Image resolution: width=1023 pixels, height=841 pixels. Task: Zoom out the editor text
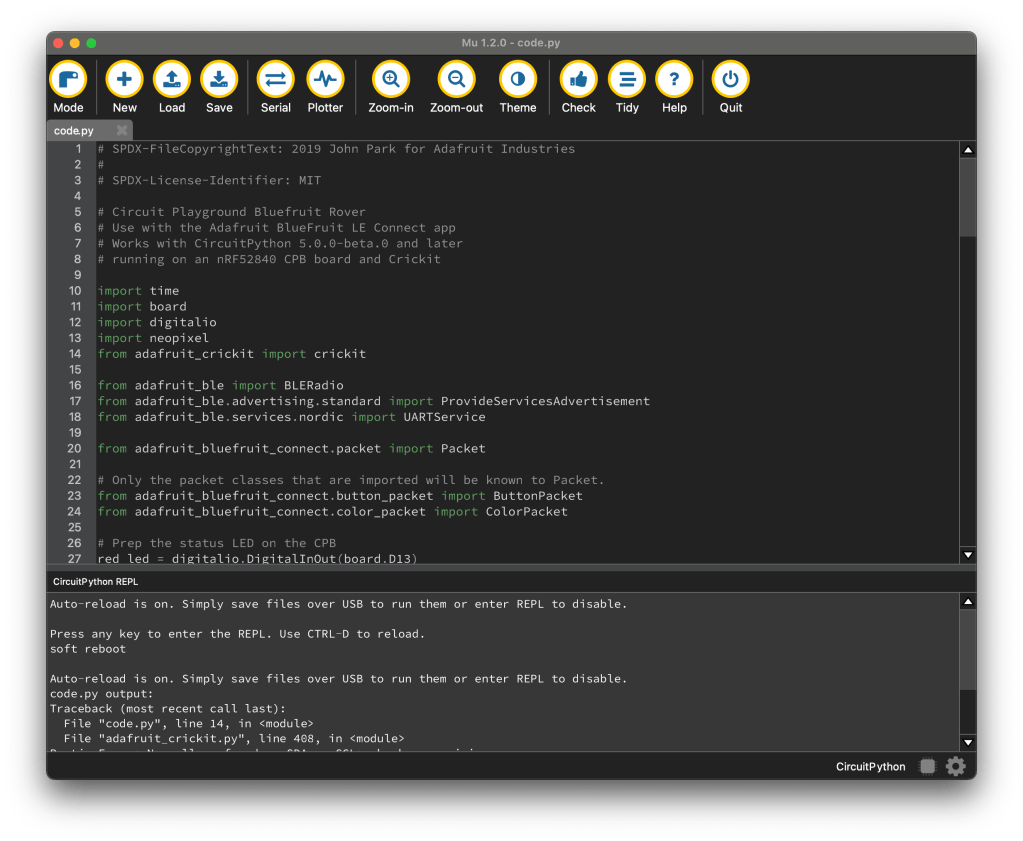tap(456, 80)
